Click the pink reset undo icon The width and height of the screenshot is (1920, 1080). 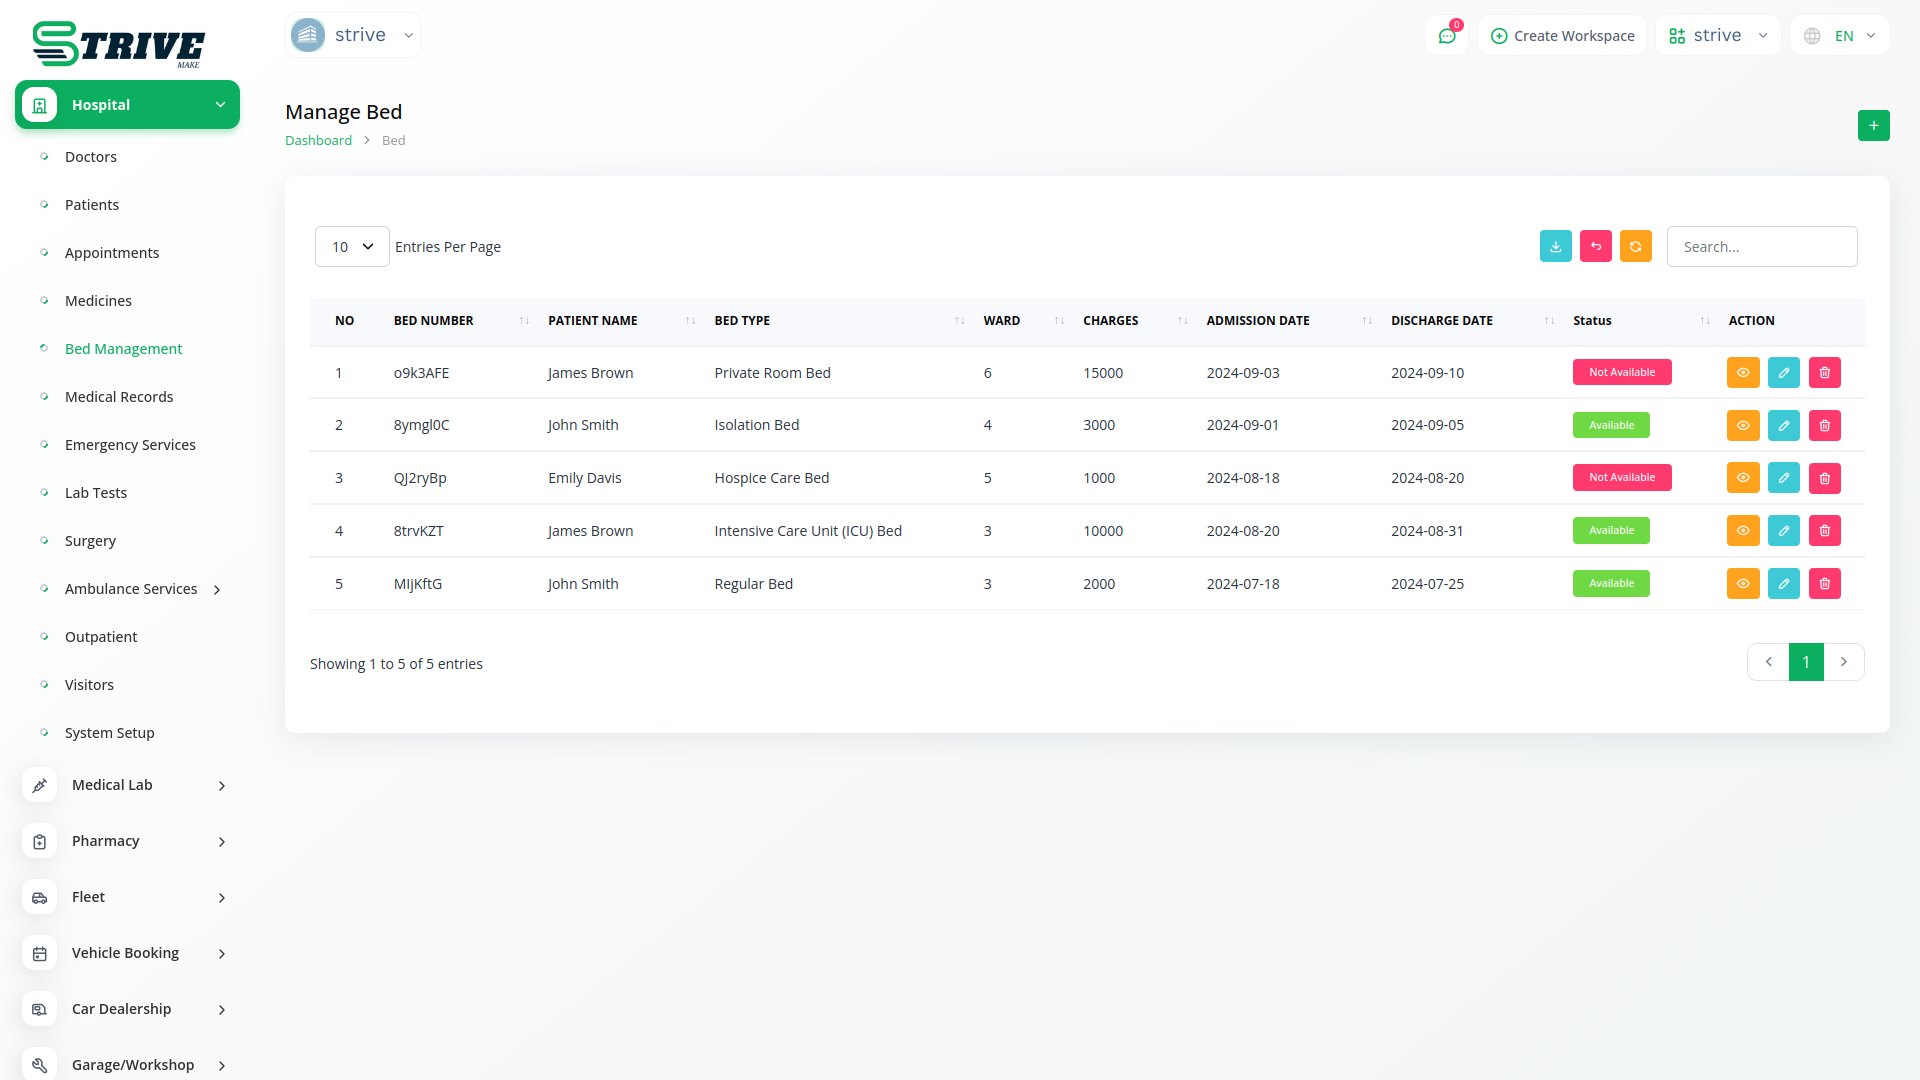(1595, 247)
